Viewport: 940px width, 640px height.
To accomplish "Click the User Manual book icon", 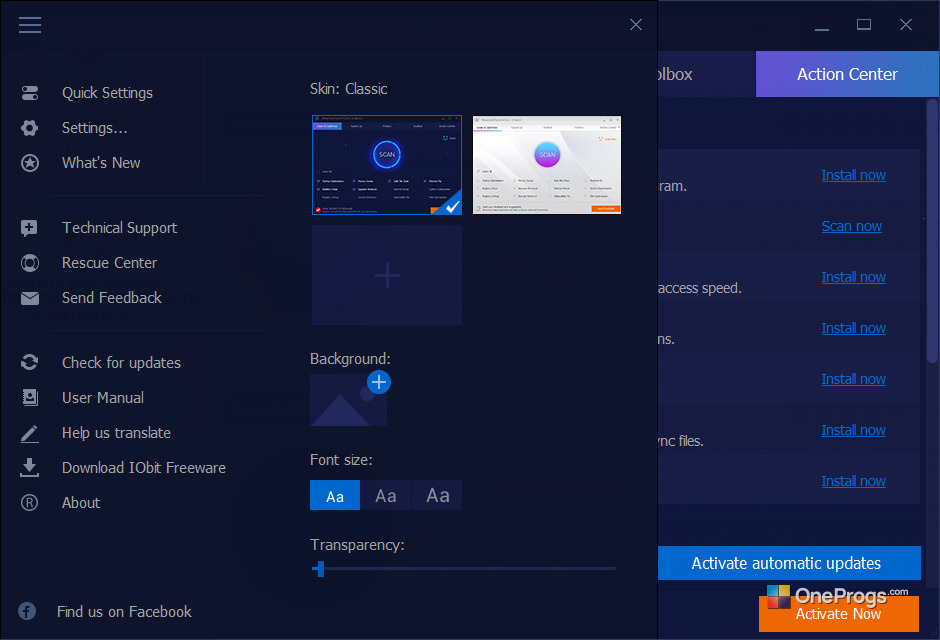I will point(29,397).
